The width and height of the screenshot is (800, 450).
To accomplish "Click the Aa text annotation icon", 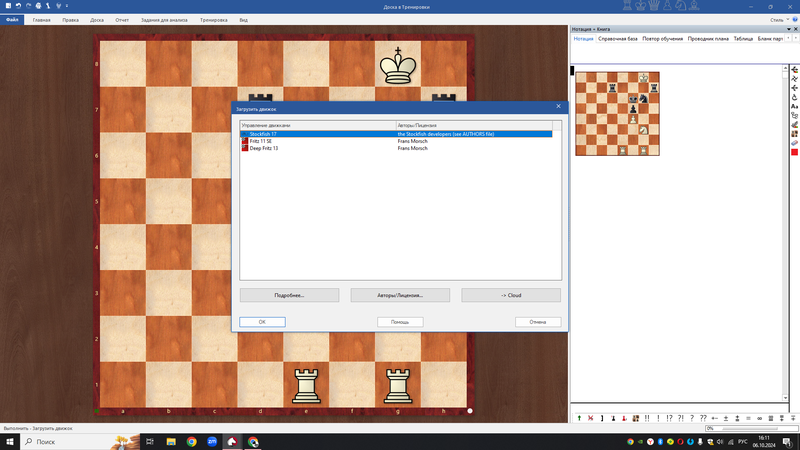I will (x=794, y=105).
